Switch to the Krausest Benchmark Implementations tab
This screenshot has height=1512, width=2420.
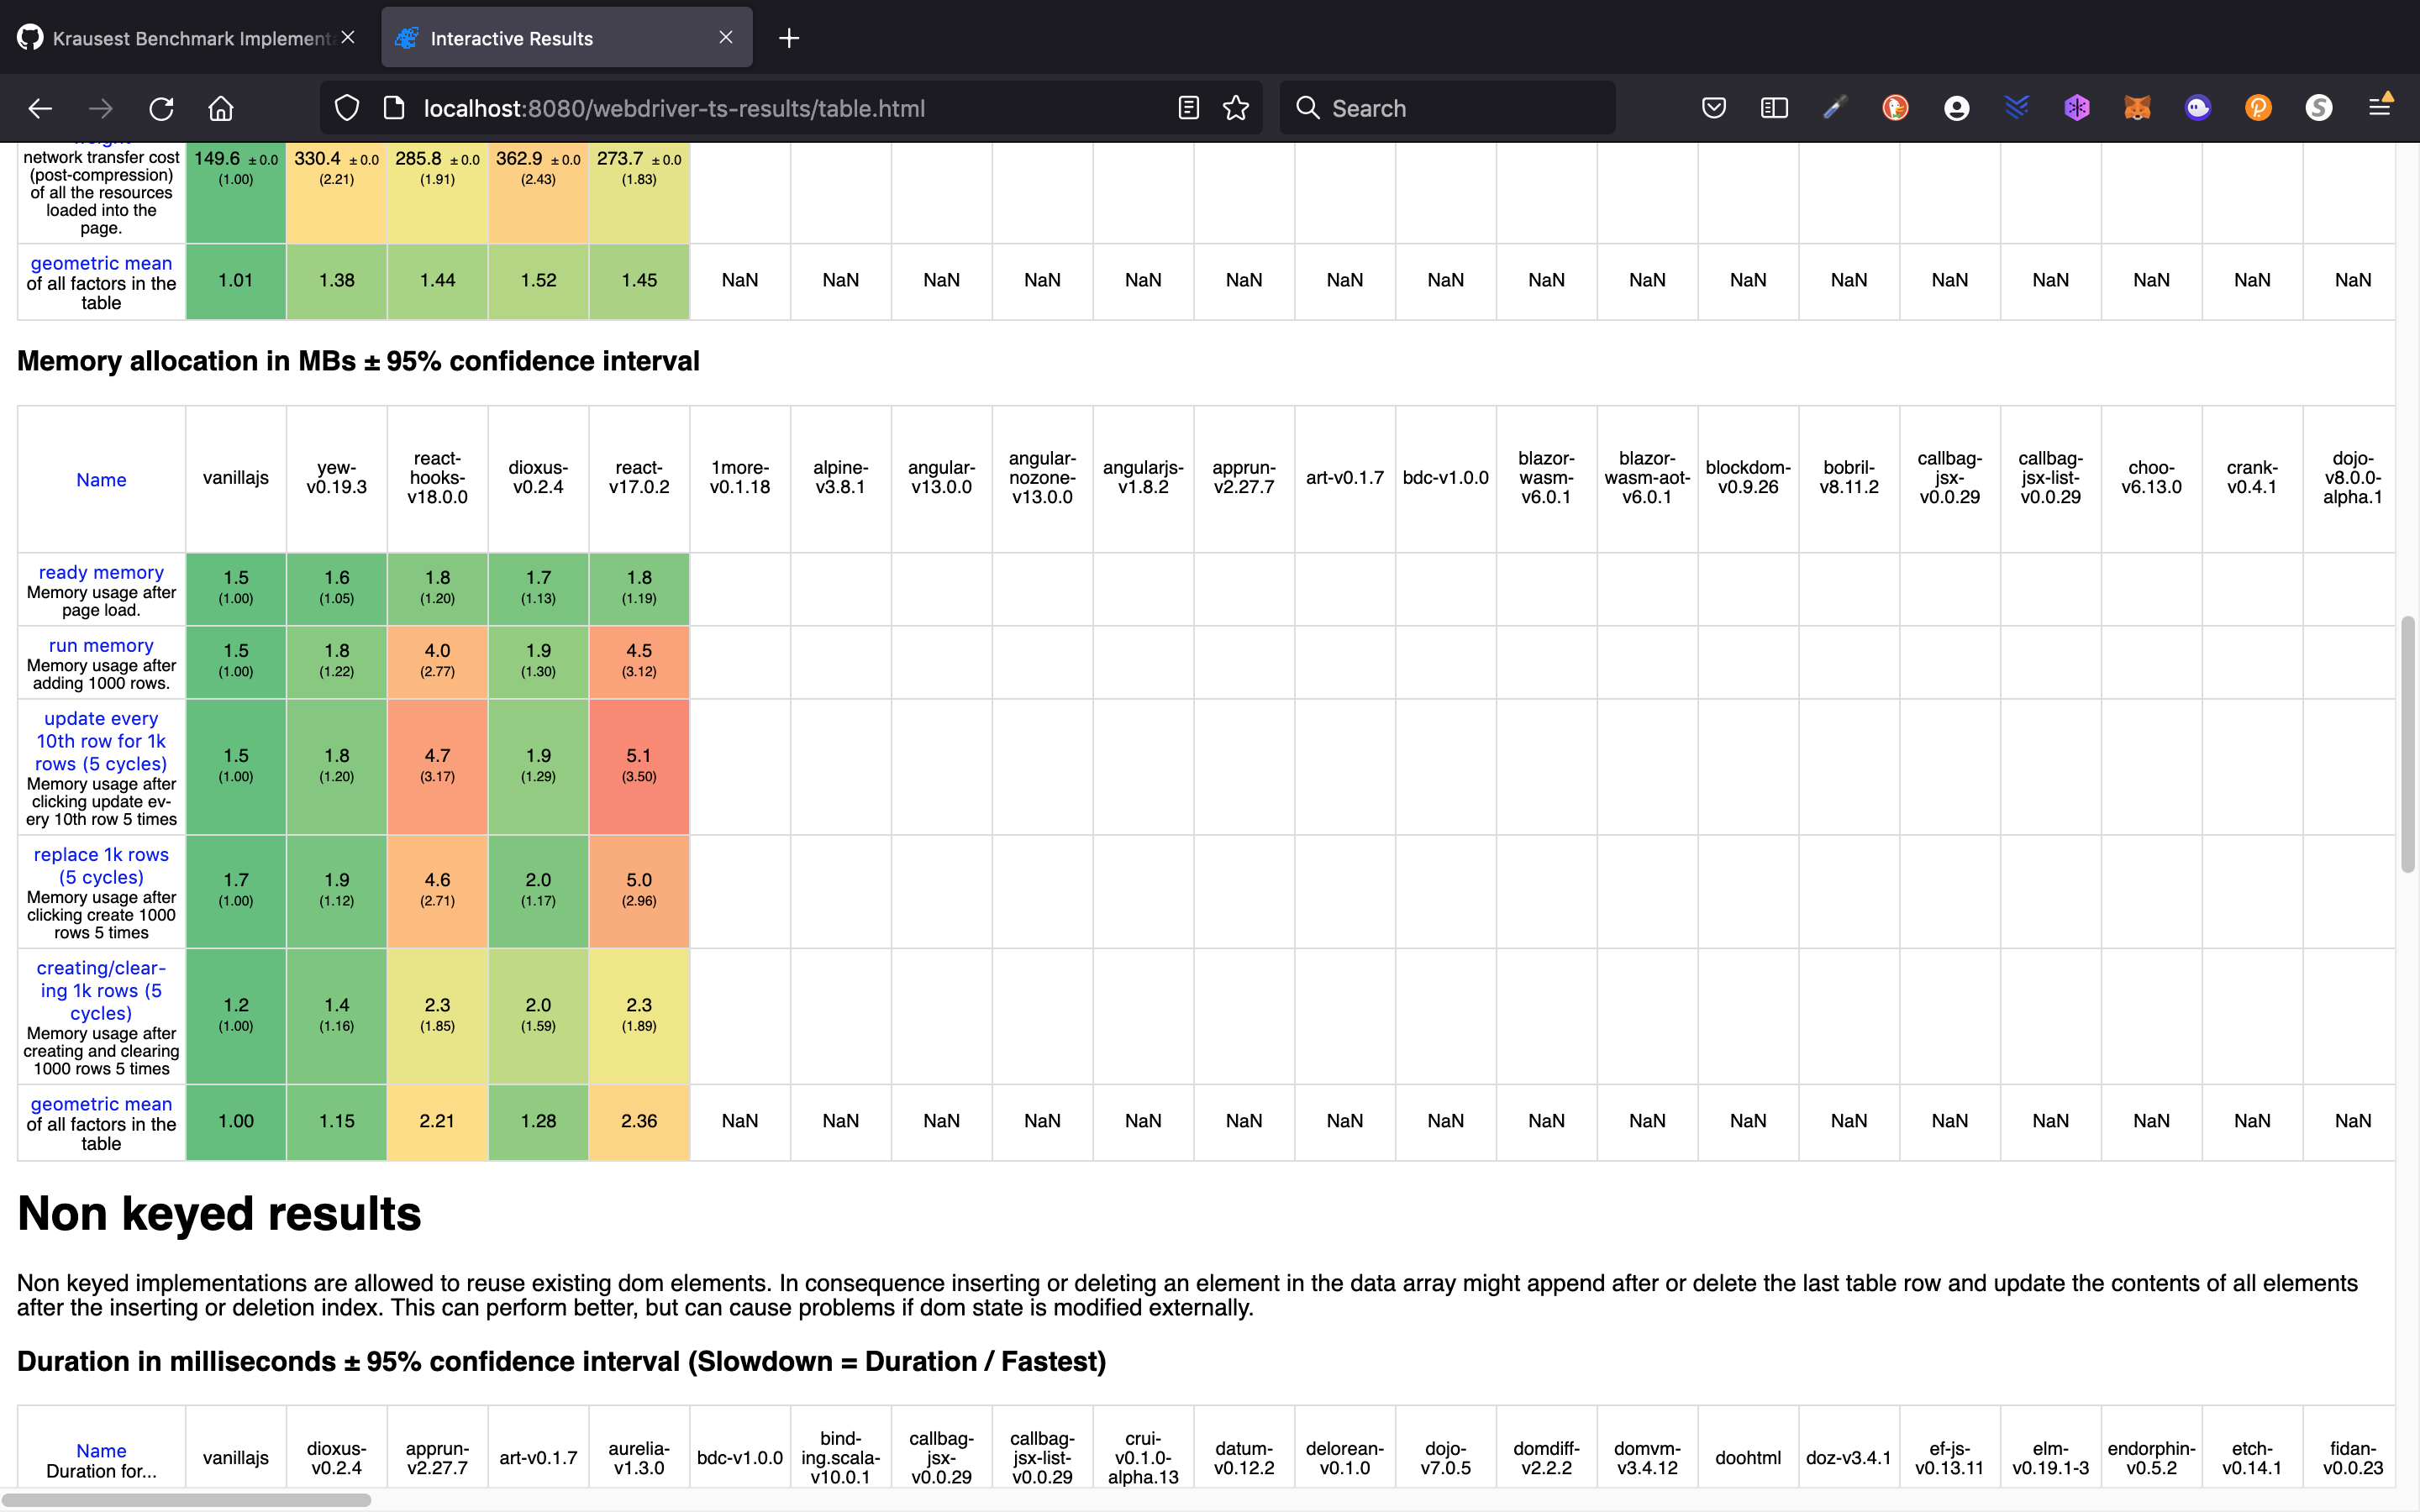[180, 38]
